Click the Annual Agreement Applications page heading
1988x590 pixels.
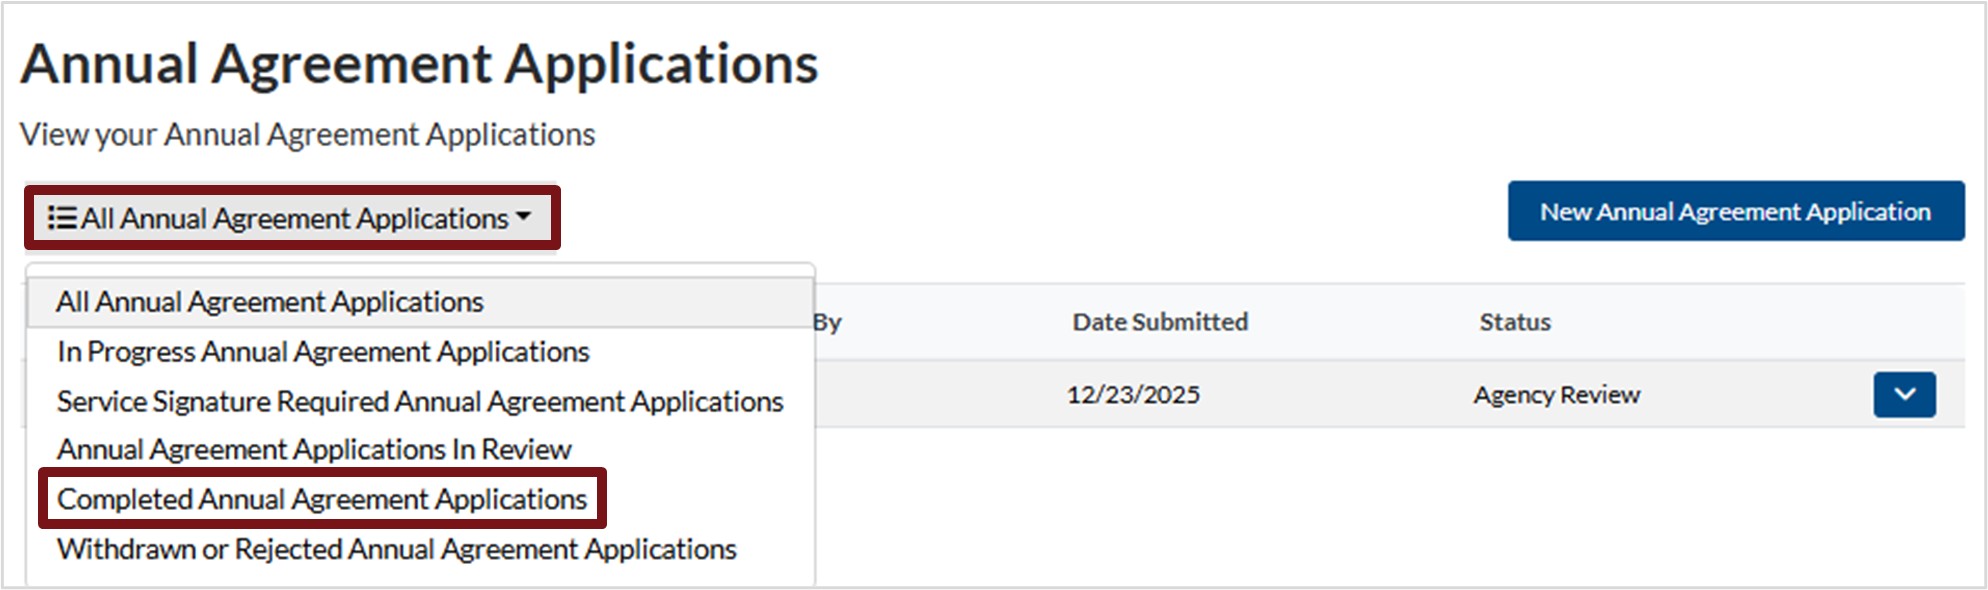[419, 64]
